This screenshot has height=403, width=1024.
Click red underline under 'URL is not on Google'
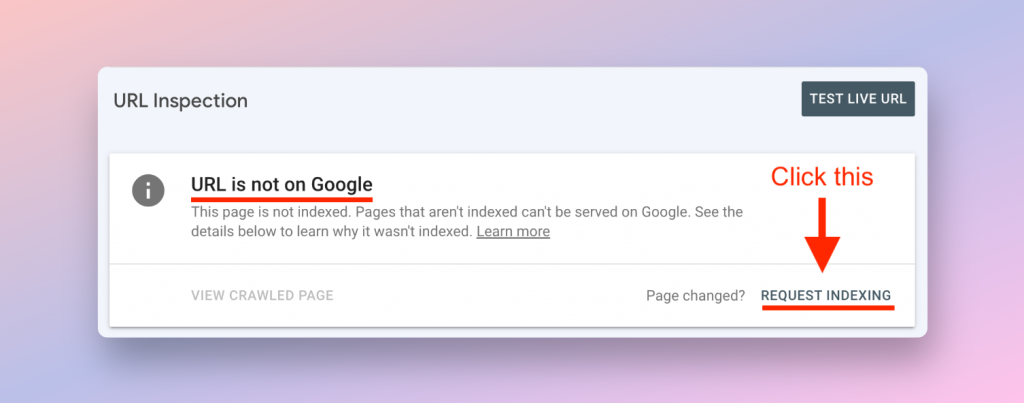(281, 198)
